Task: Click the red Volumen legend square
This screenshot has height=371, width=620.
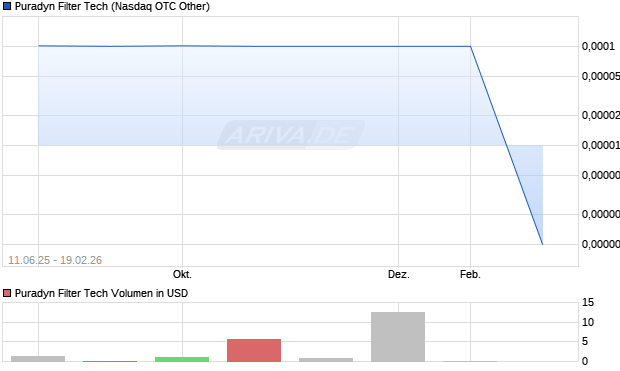Action: [7, 293]
